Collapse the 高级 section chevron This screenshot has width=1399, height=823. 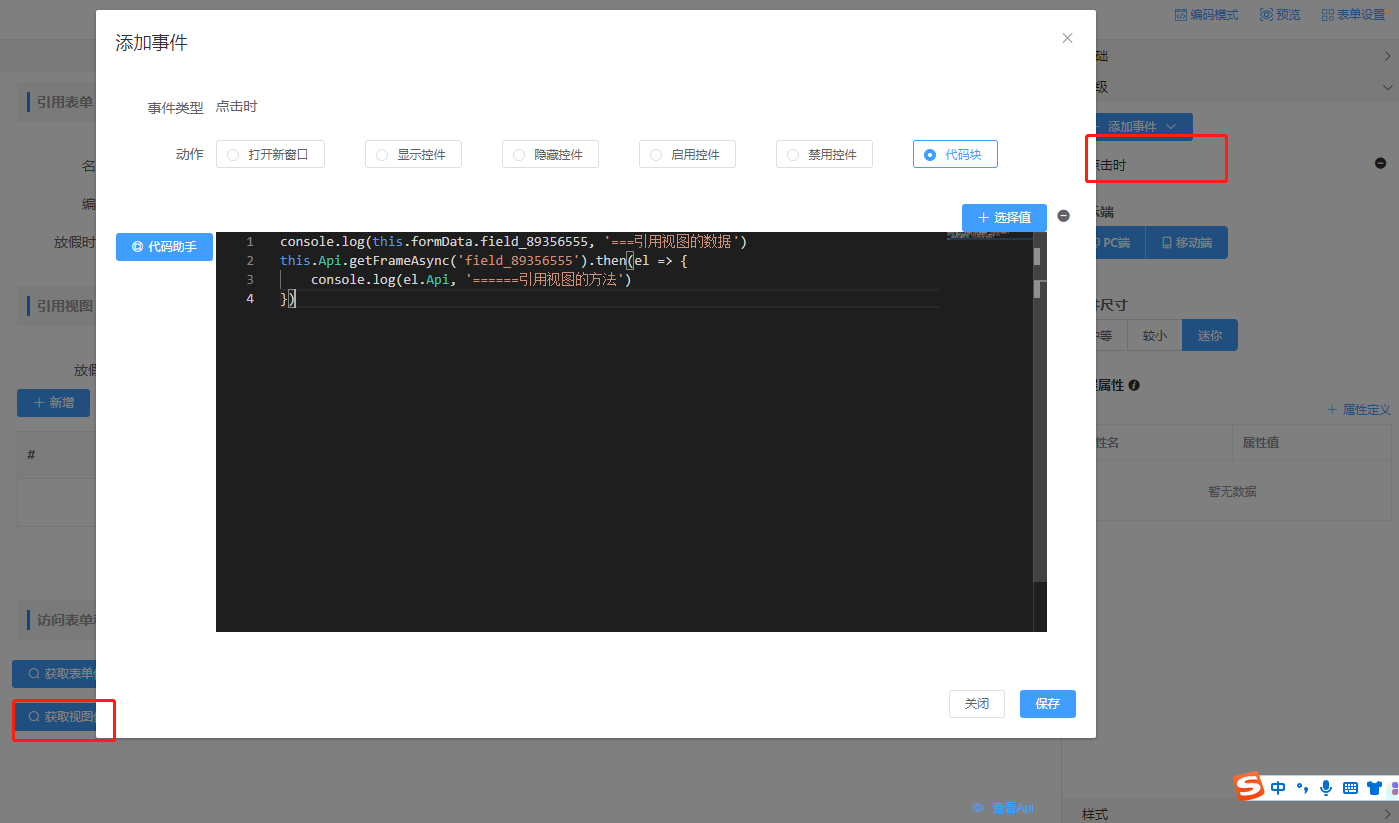1387,87
